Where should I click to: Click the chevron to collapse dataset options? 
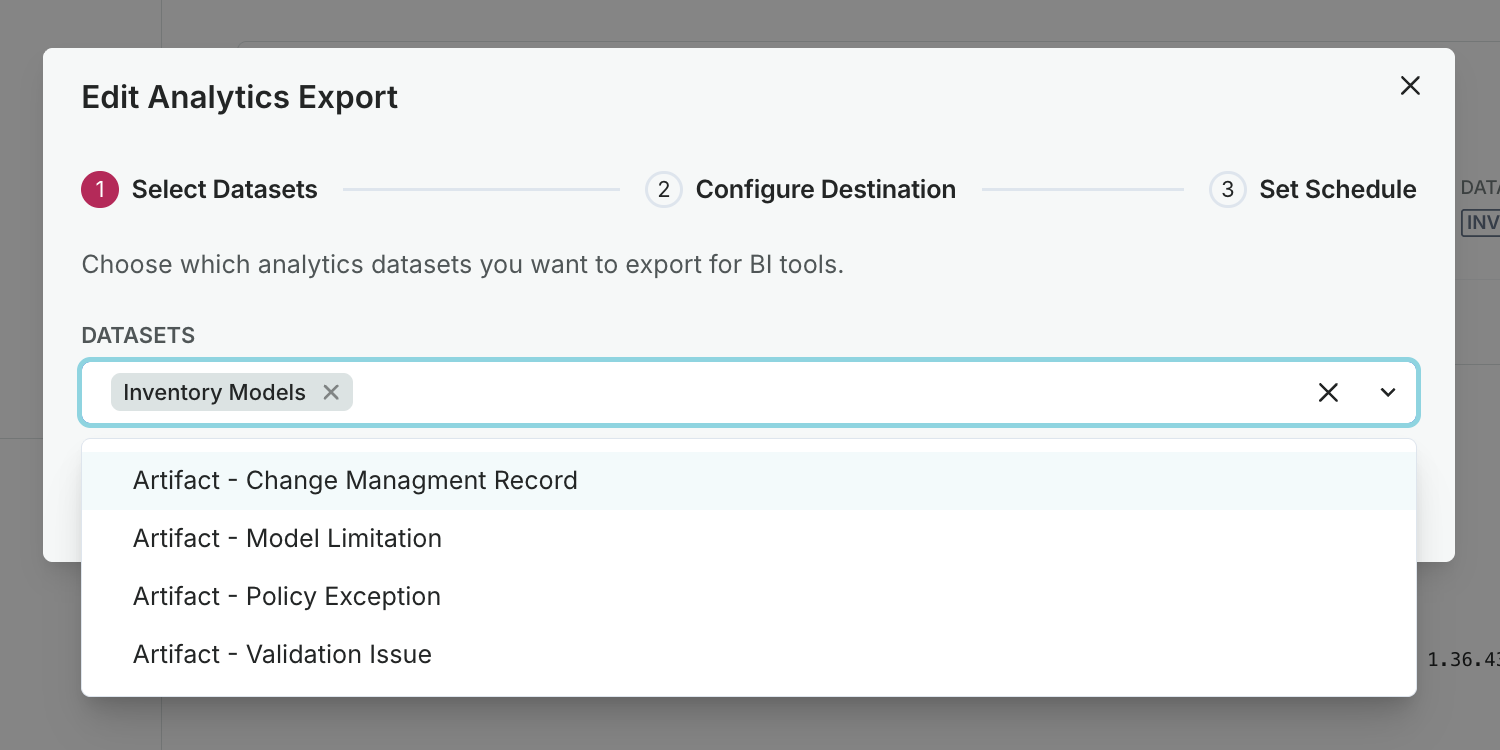(x=1388, y=392)
